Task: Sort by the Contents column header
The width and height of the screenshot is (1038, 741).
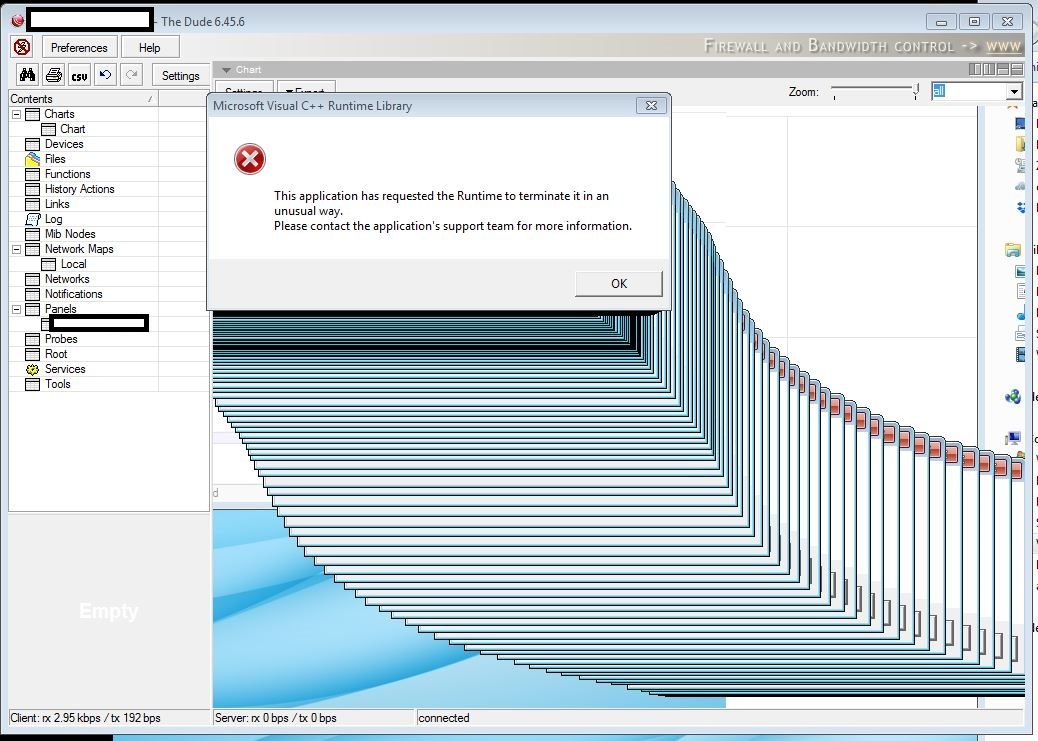Action: pos(83,99)
